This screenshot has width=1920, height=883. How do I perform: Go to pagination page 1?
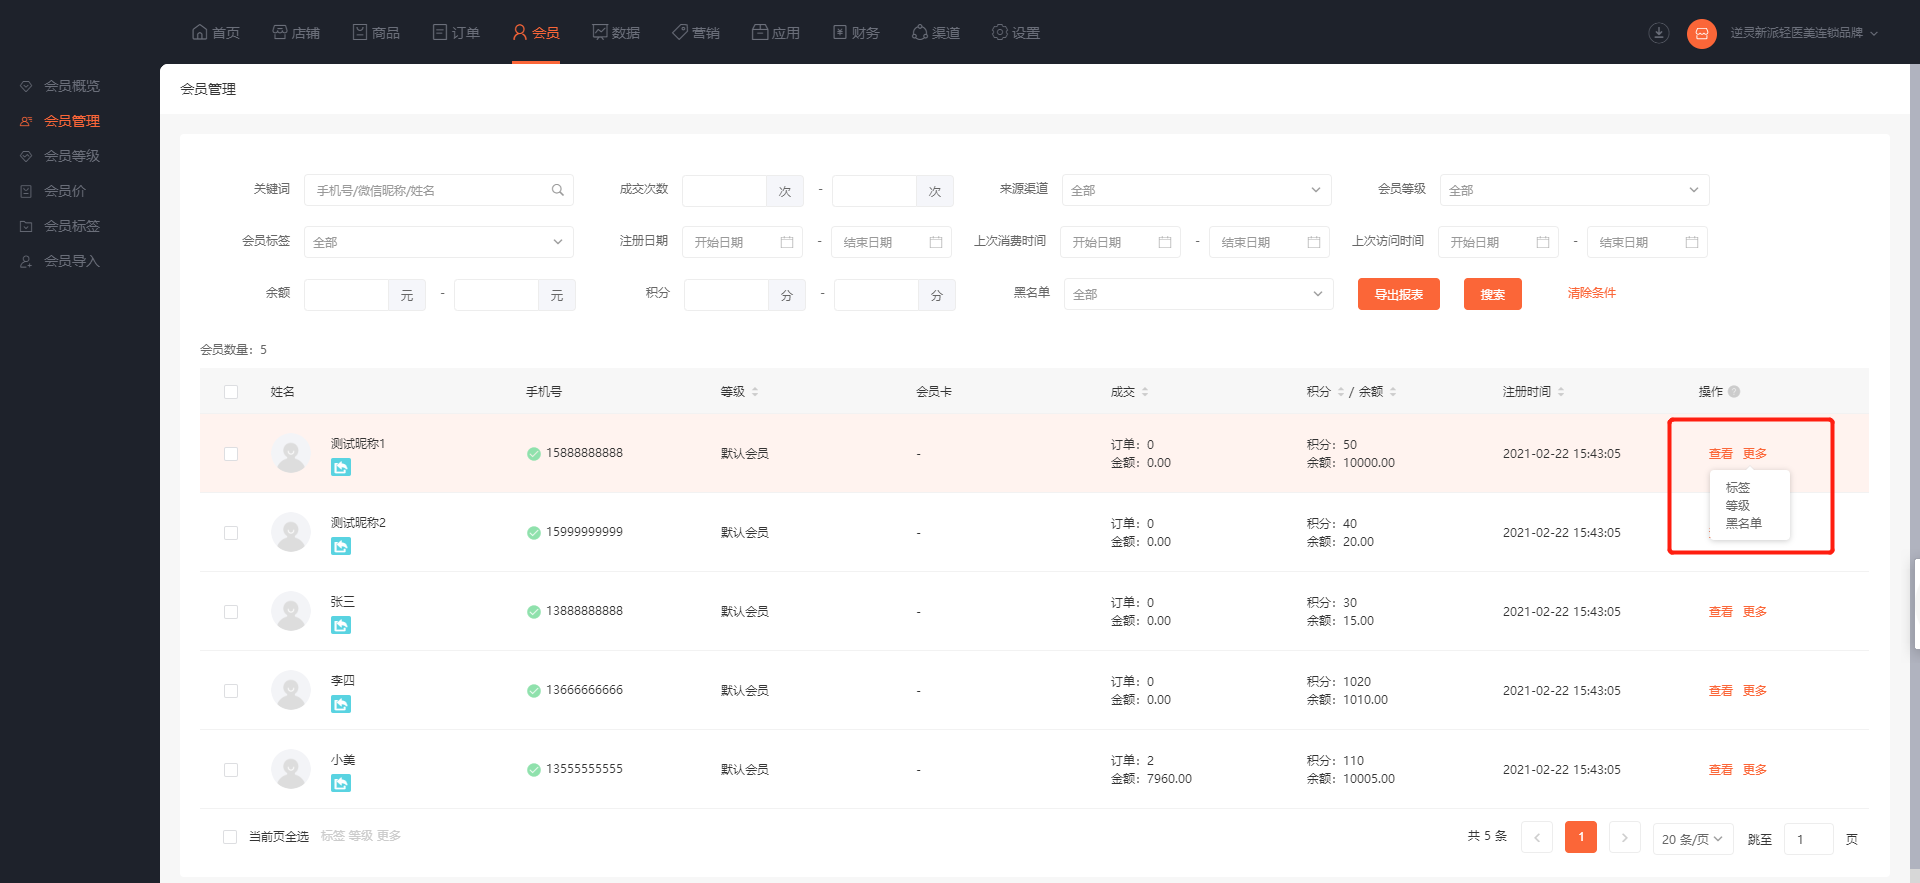1581,837
